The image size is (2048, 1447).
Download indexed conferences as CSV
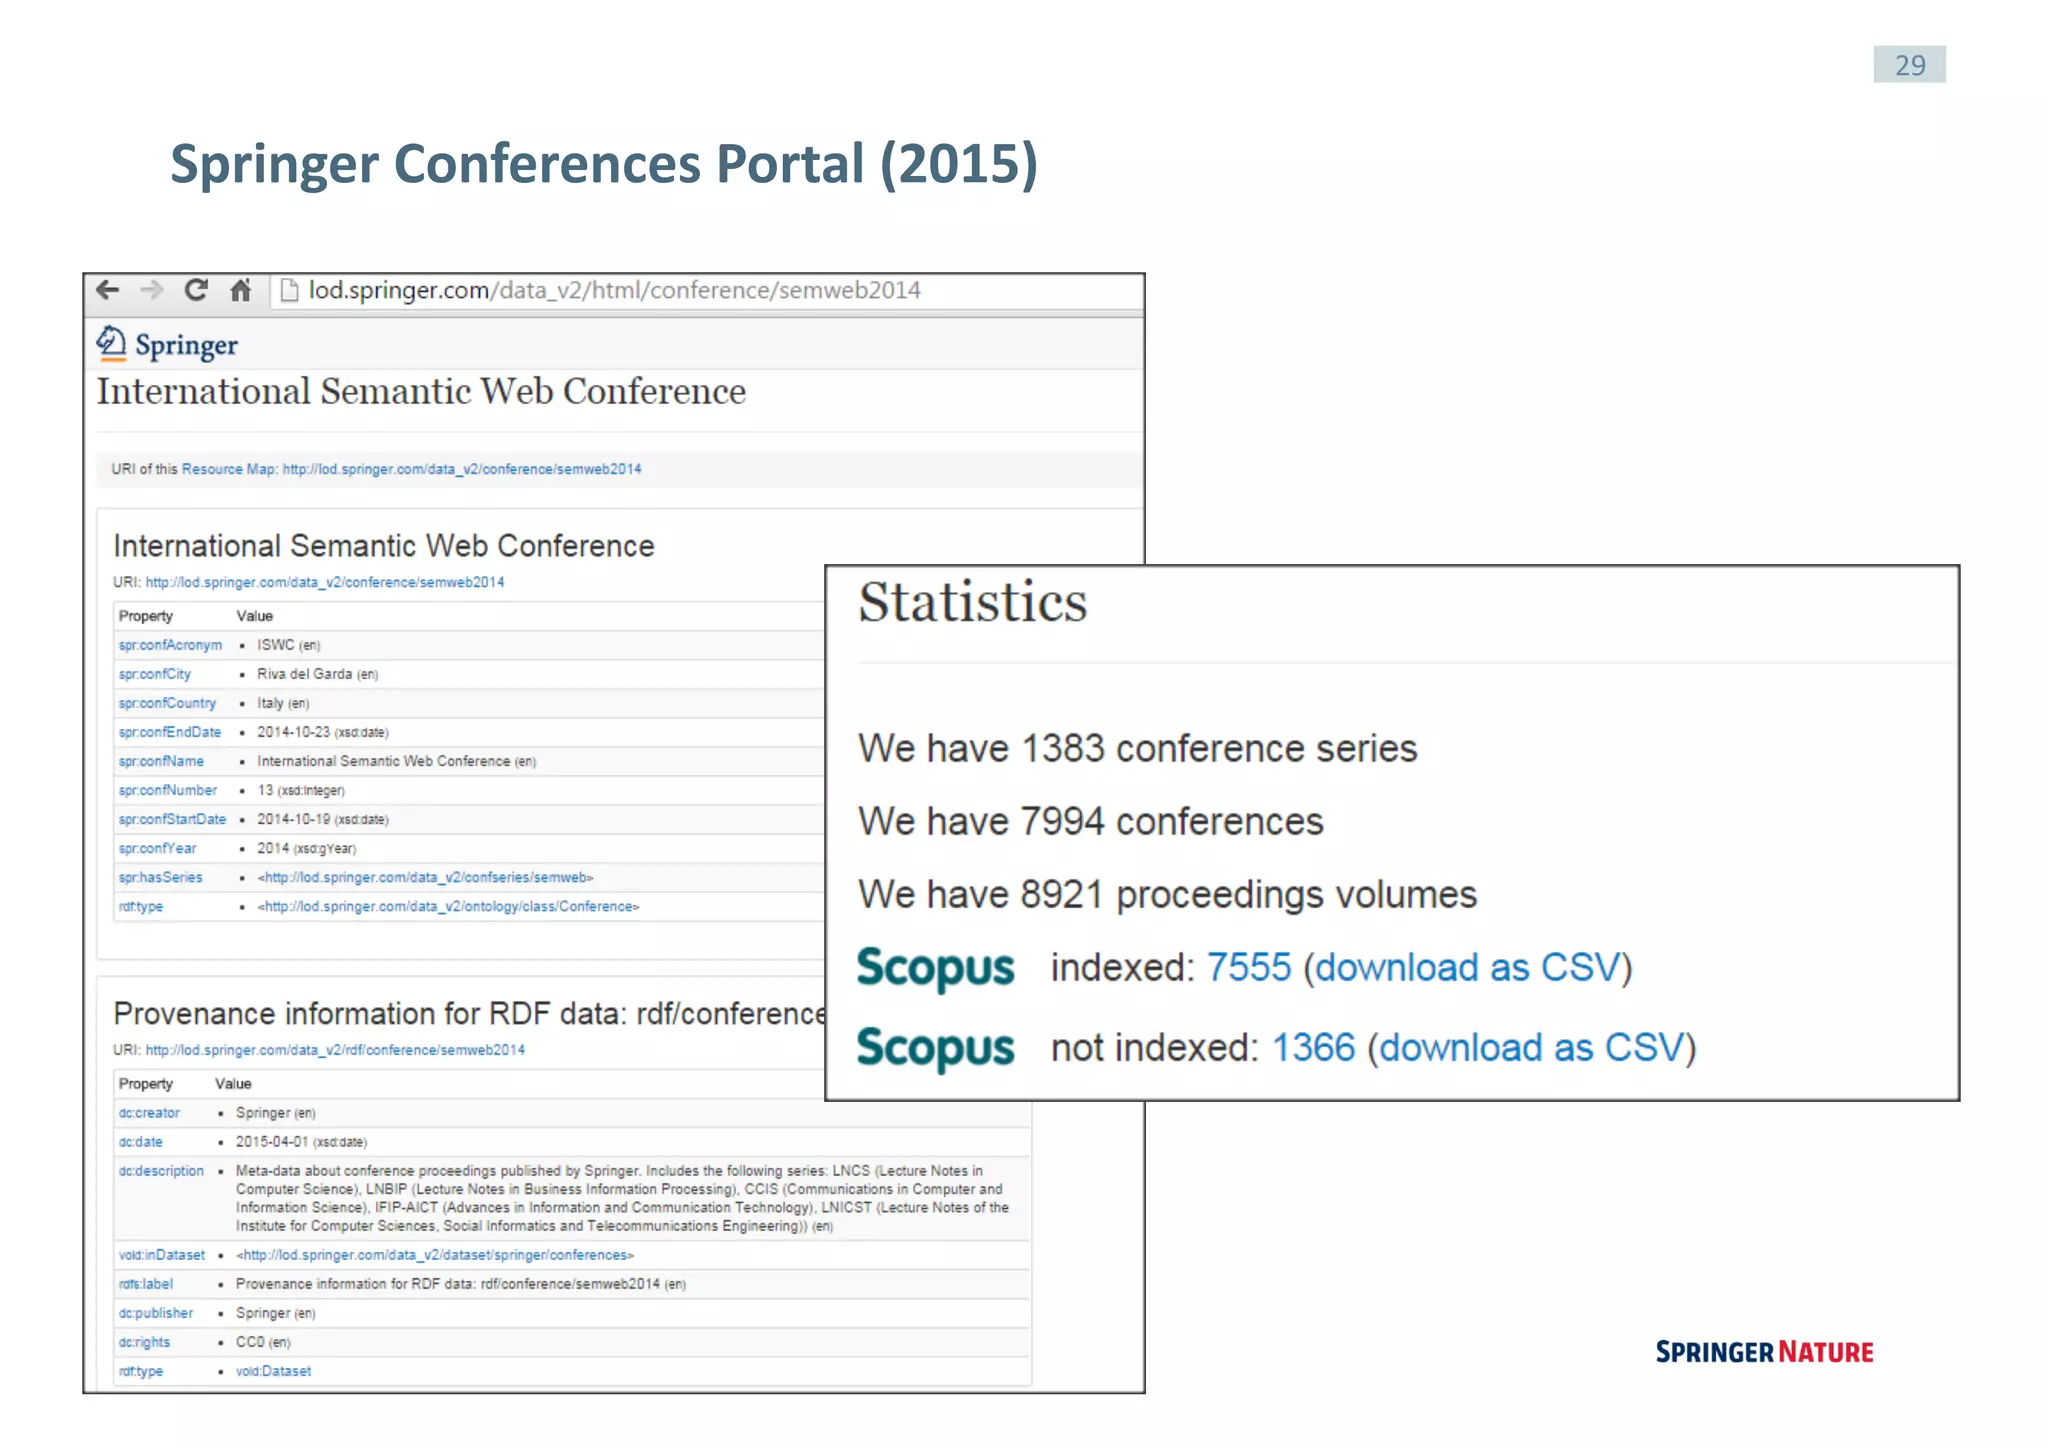tap(1467, 967)
